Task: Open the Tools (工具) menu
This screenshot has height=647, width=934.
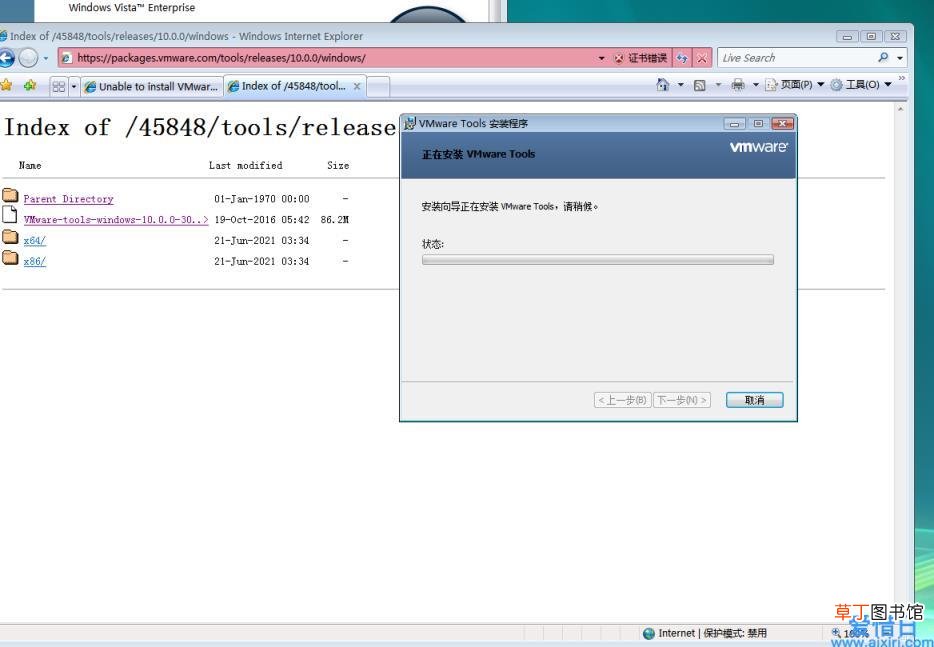Action: click(x=861, y=85)
